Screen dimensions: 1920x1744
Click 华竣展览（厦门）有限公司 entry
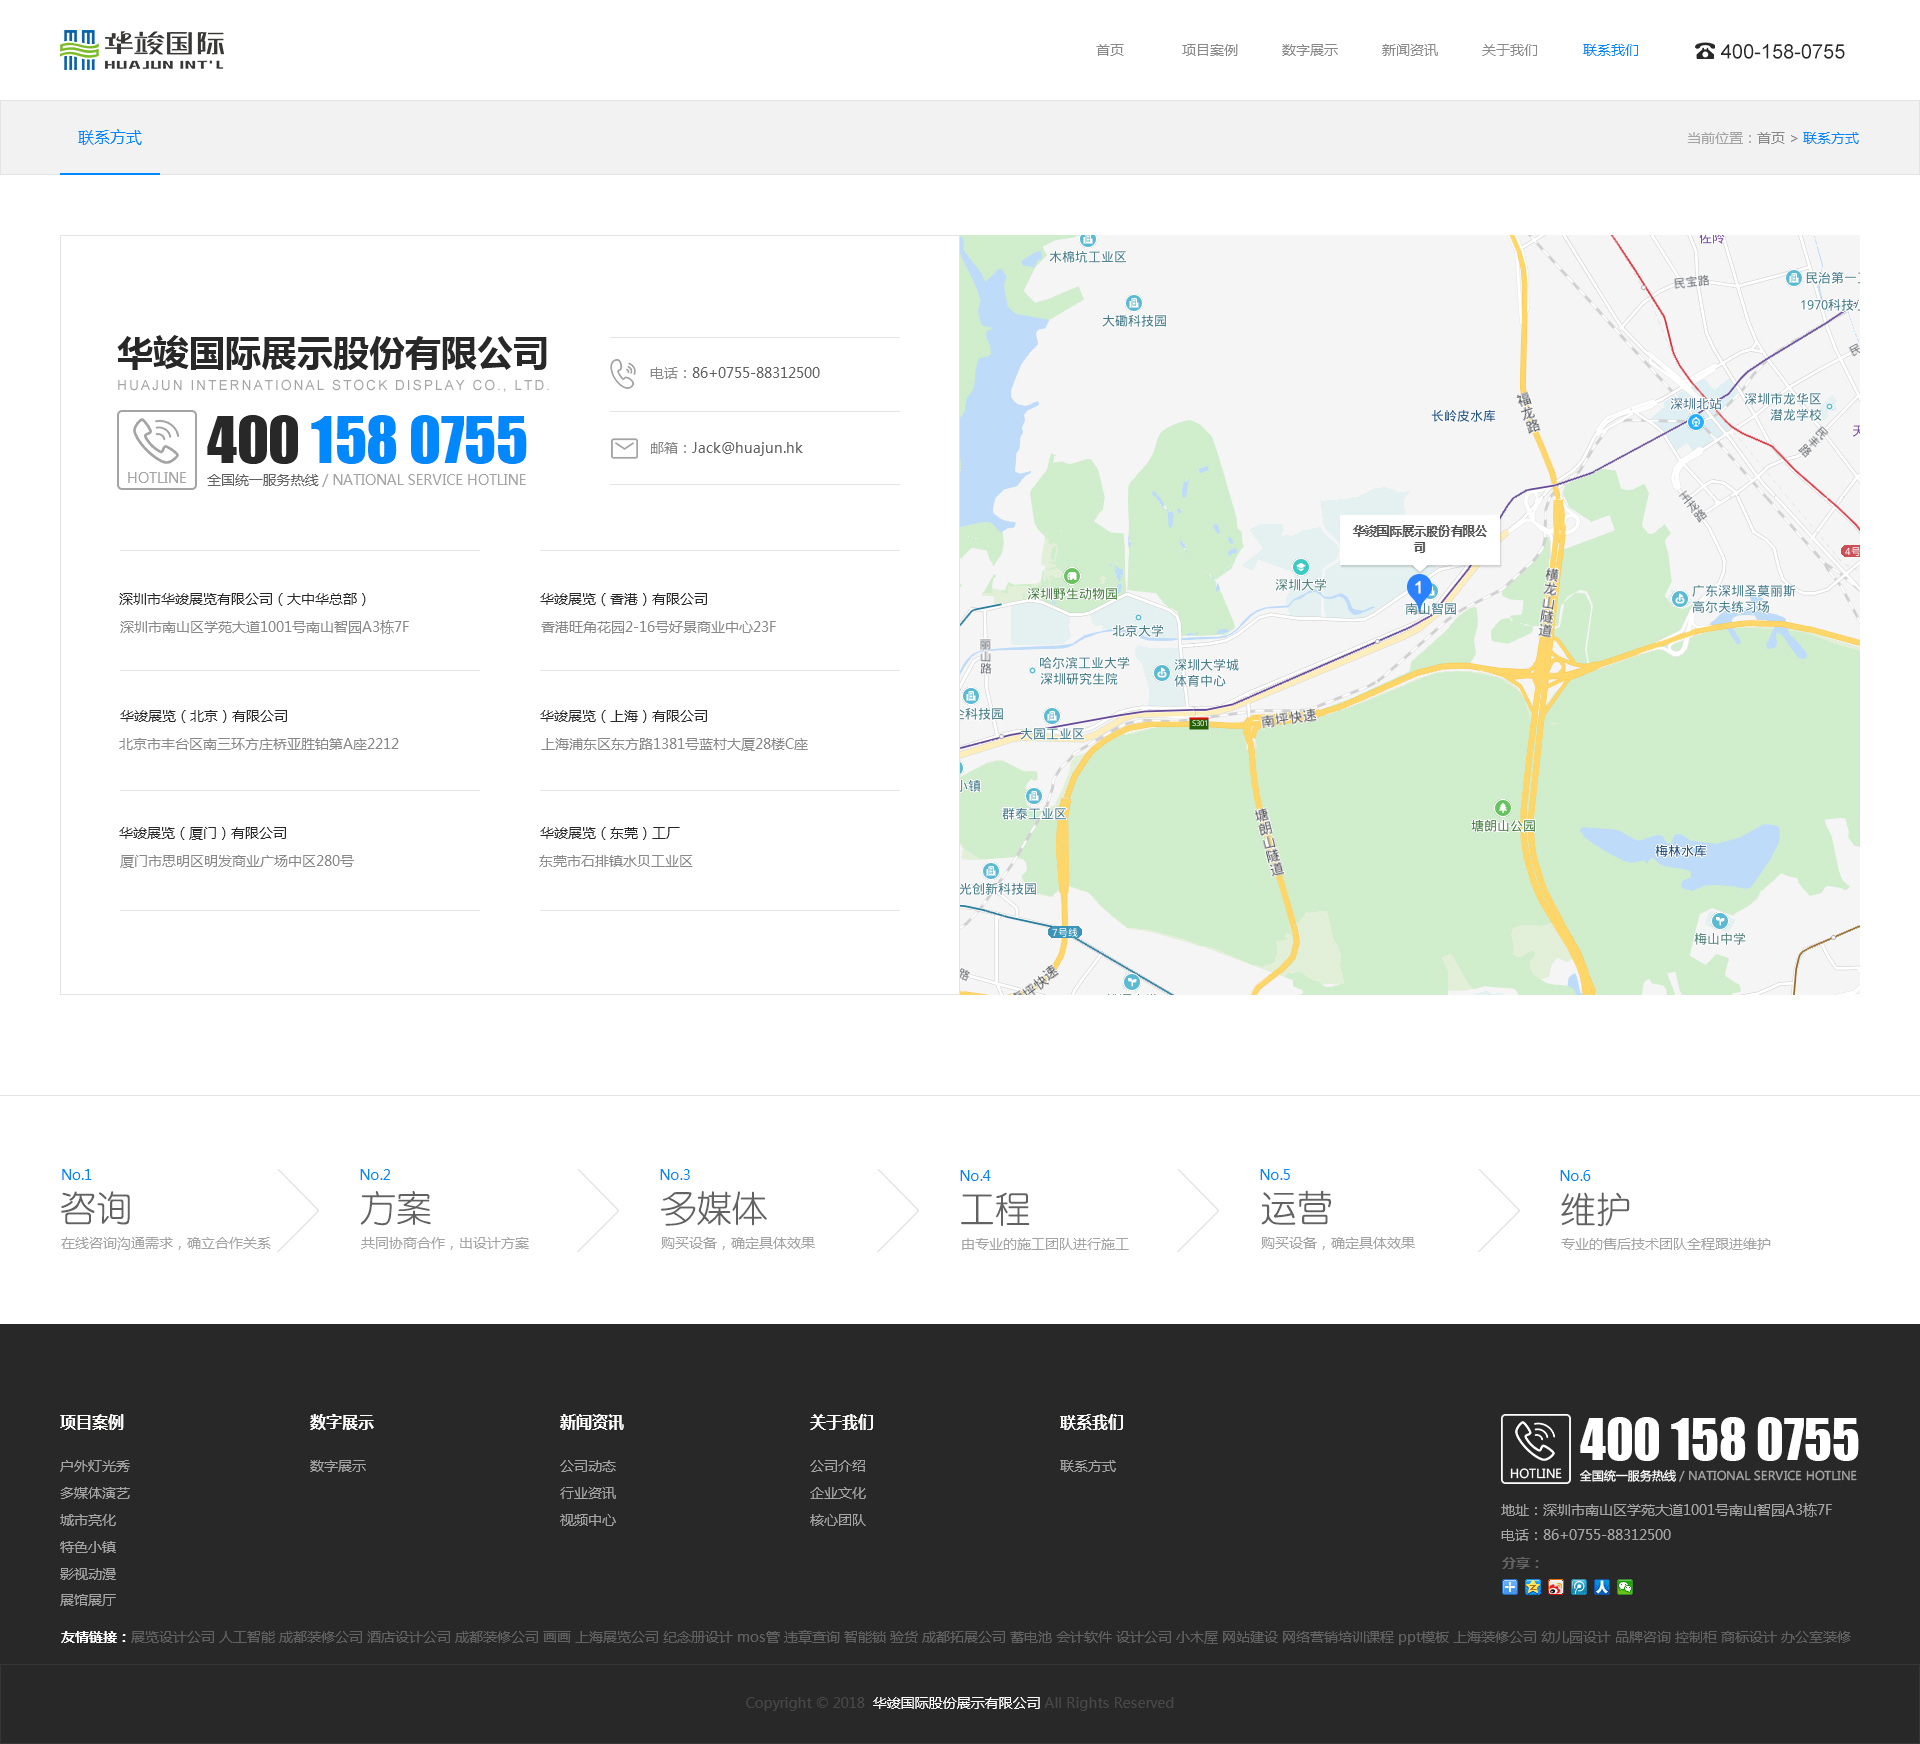pos(203,833)
